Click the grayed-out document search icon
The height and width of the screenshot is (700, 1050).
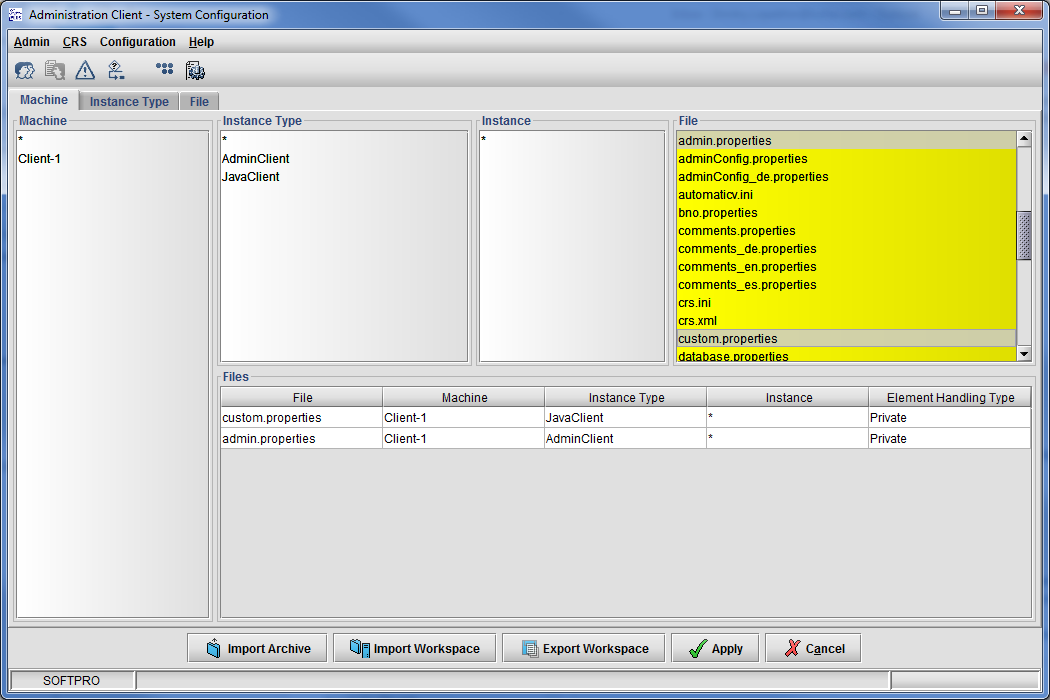tap(55, 70)
